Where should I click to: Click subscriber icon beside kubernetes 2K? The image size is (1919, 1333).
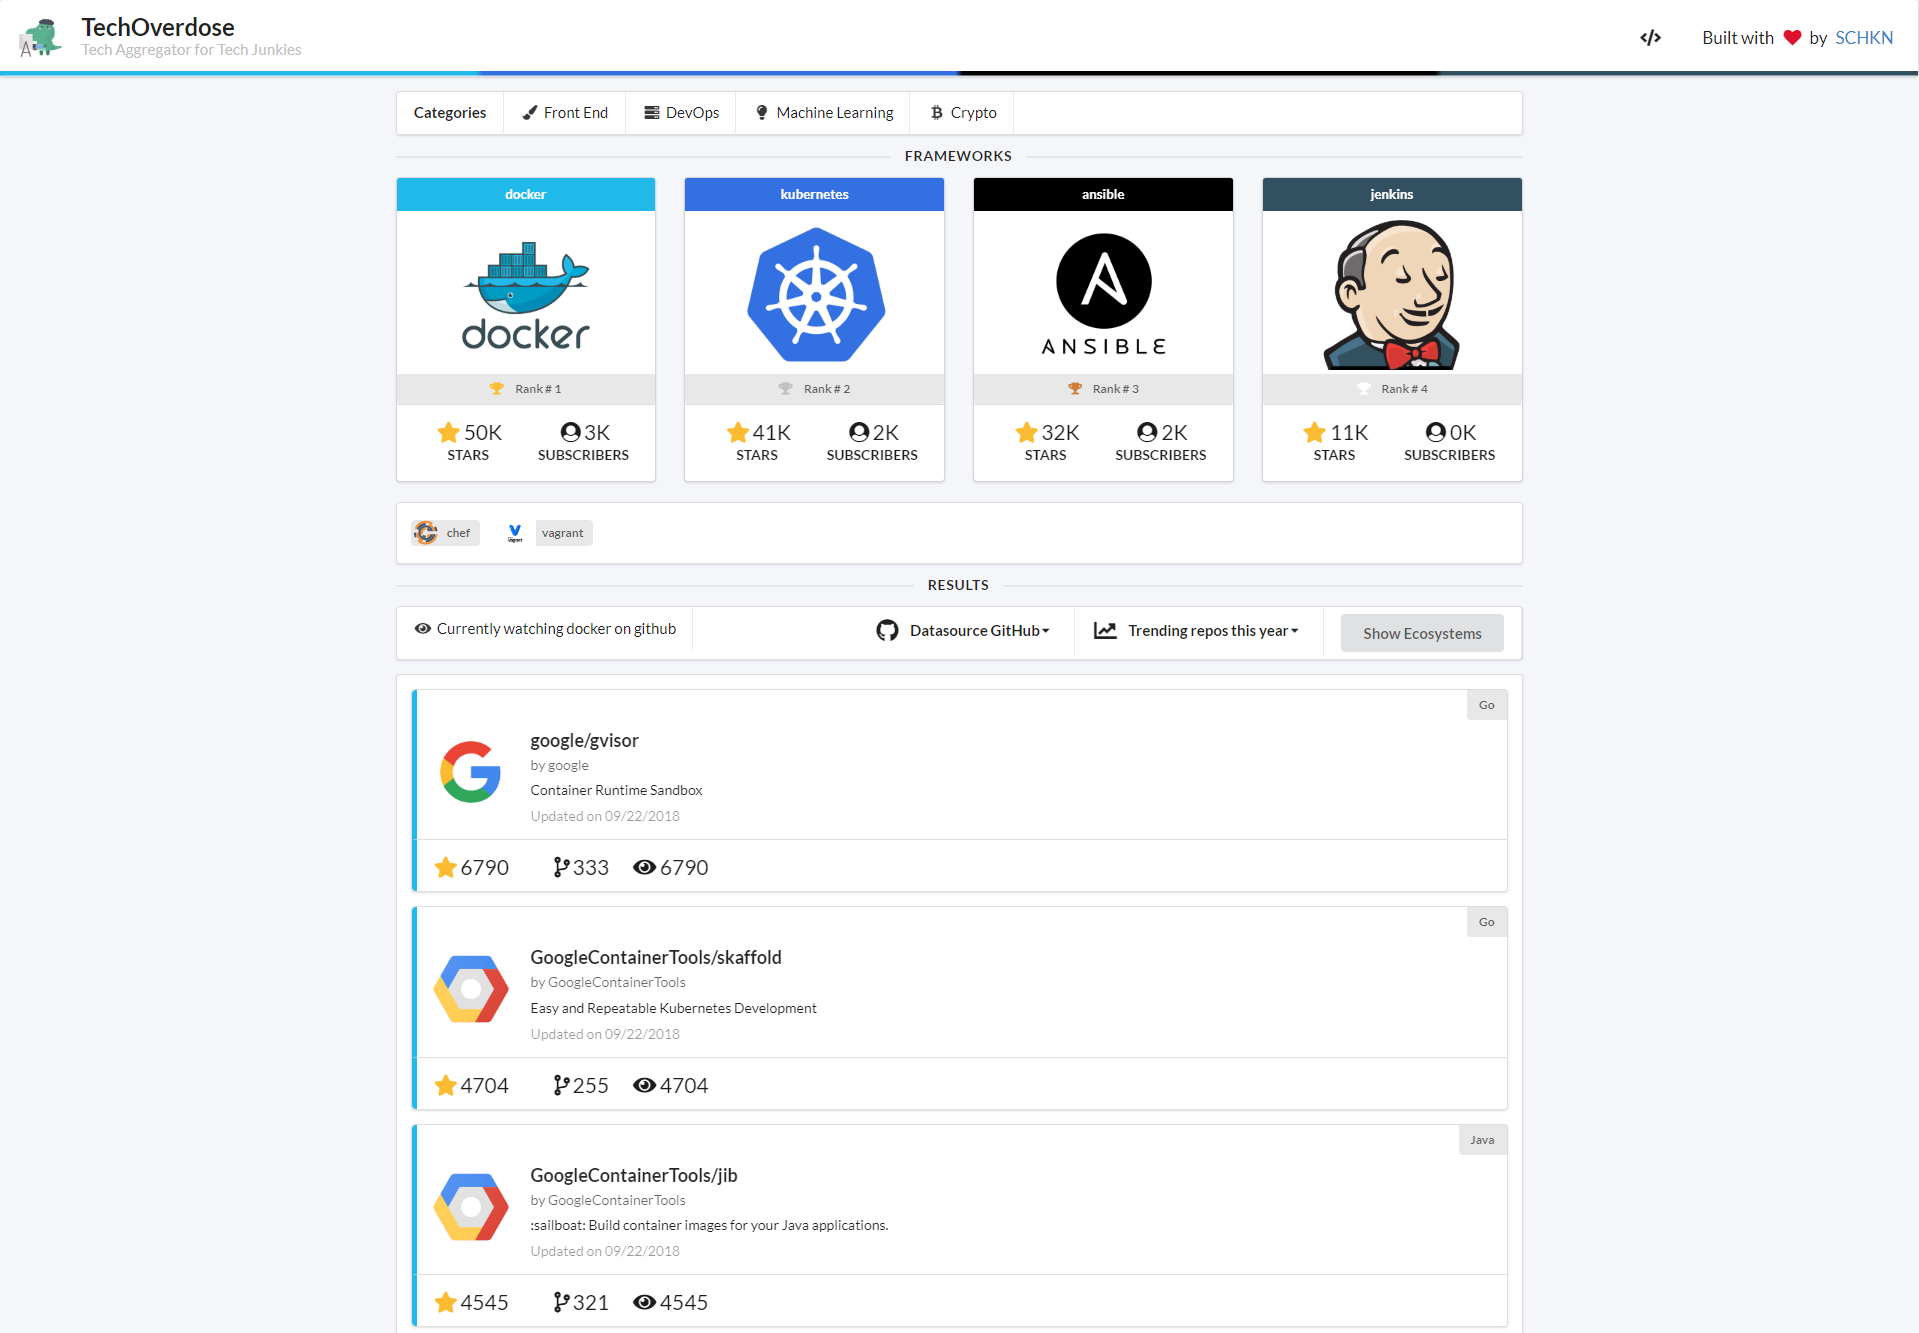pos(859,432)
